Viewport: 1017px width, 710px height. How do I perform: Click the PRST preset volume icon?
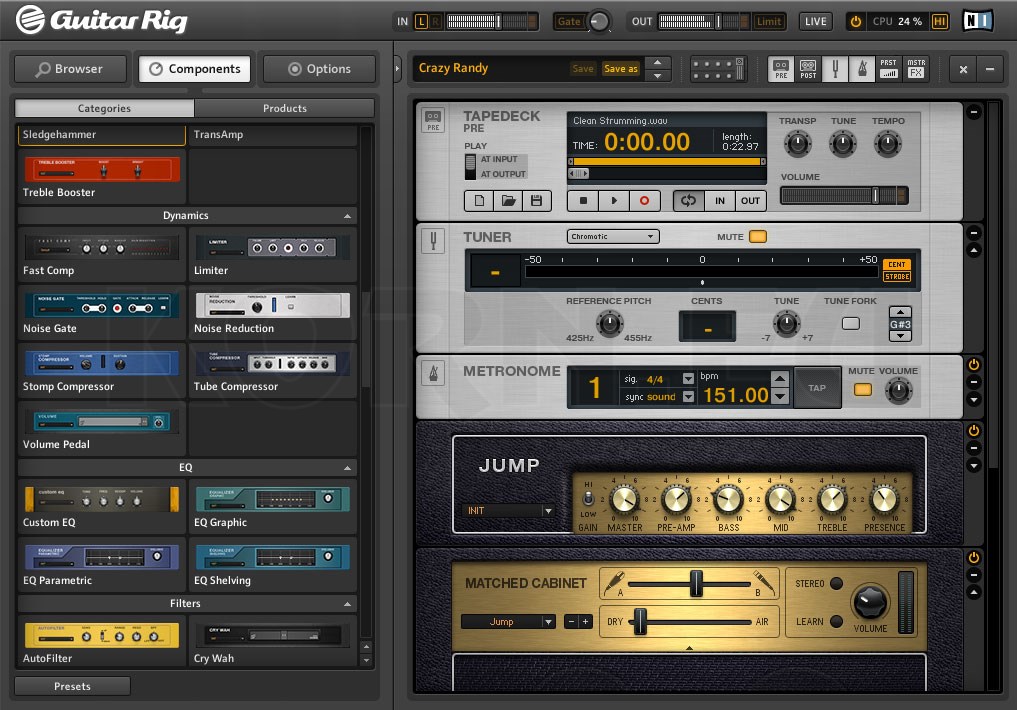887,68
